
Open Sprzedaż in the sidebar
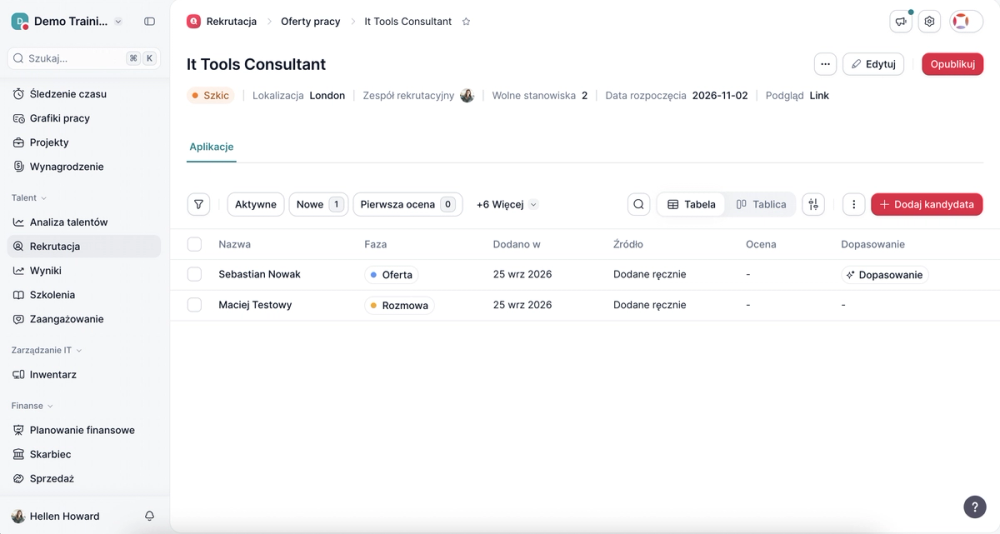(x=84, y=478)
